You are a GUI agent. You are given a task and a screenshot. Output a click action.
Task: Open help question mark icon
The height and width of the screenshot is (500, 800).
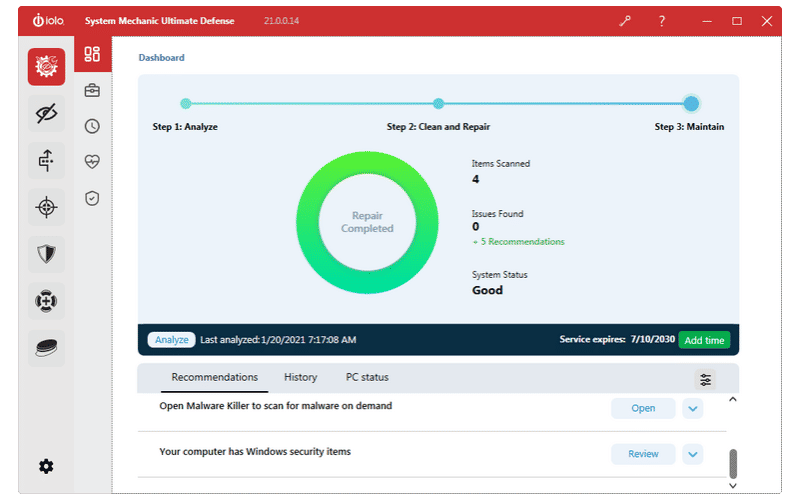[662, 21]
